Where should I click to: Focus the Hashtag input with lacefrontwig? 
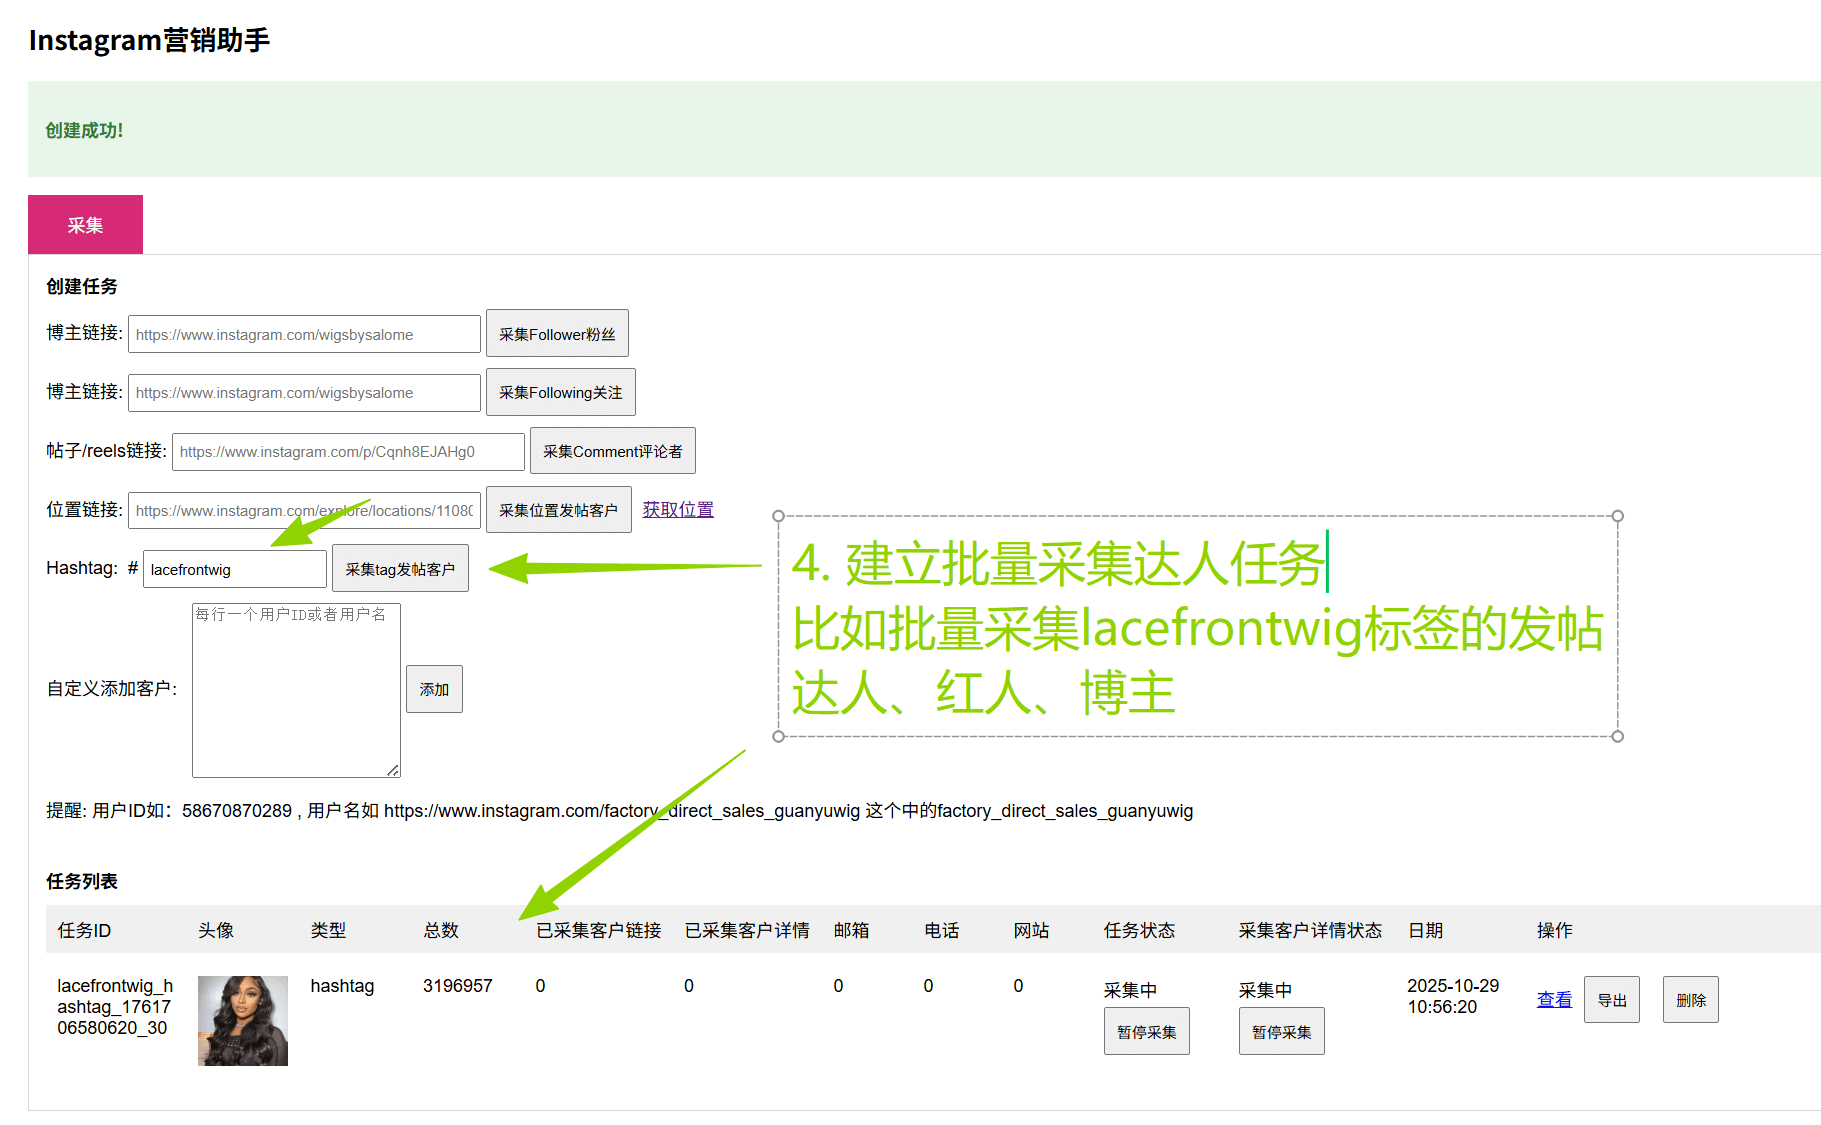(234, 569)
